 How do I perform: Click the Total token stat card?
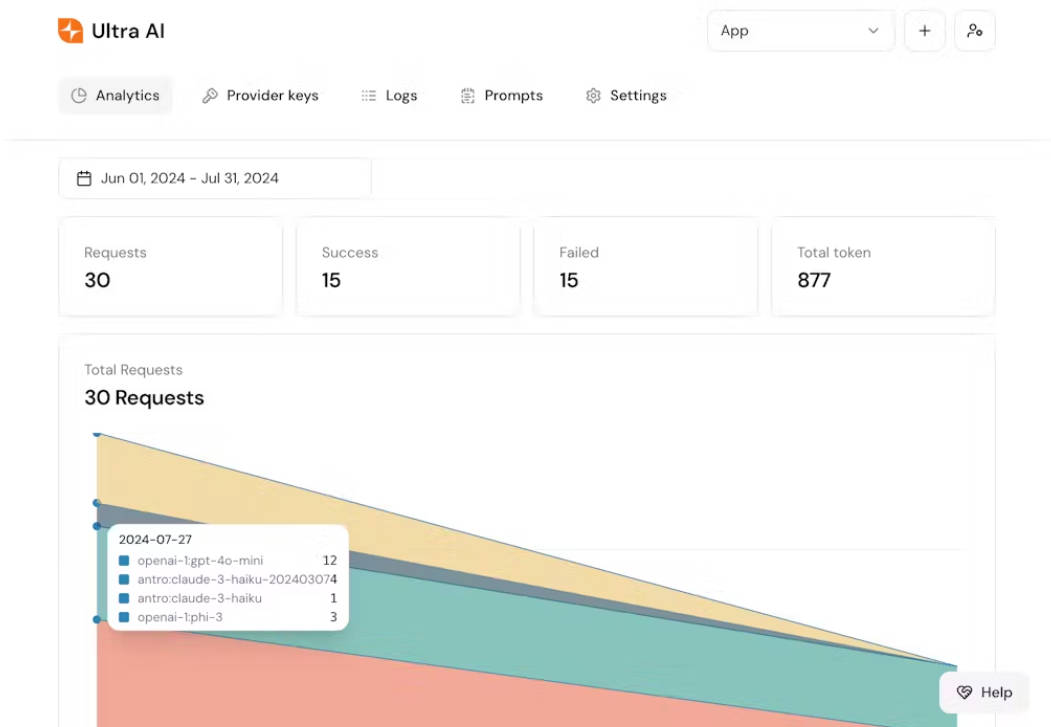pos(882,267)
